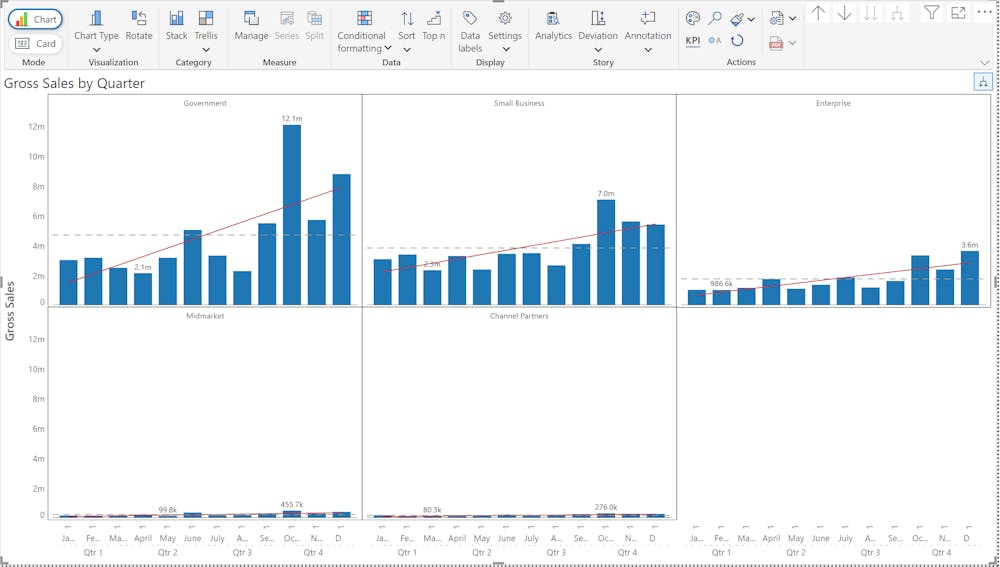
Task: Click the 276.0k label in Channel Partners
Action: [x=606, y=508]
